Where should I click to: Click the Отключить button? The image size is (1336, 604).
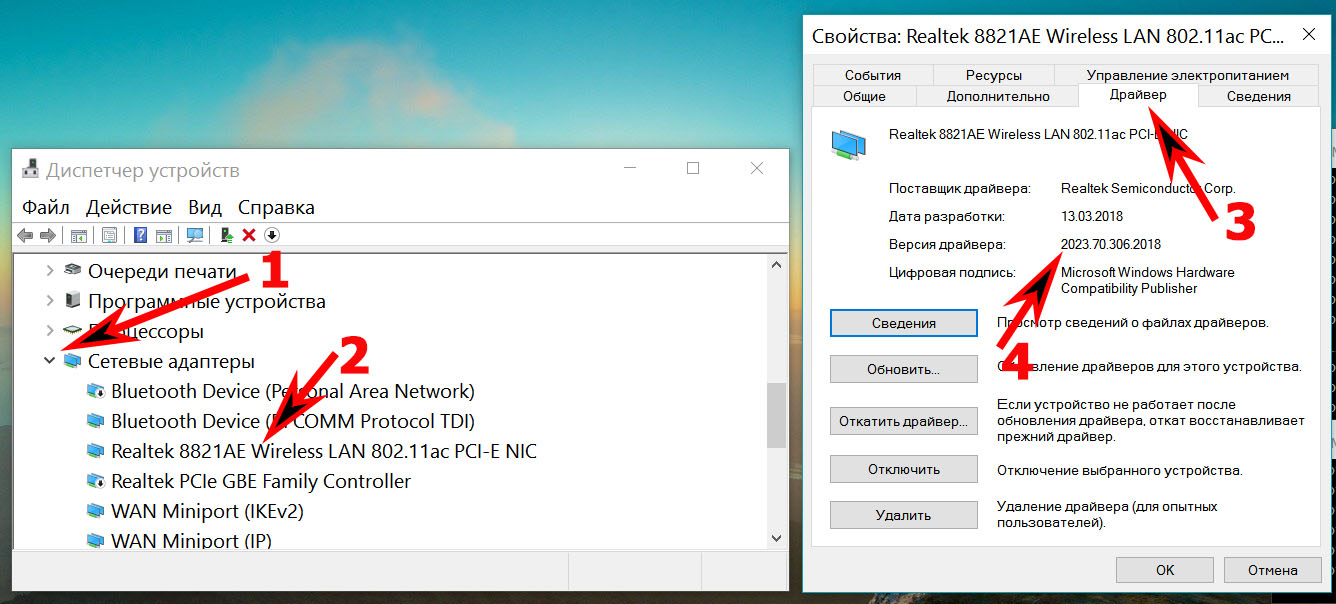pos(904,469)
